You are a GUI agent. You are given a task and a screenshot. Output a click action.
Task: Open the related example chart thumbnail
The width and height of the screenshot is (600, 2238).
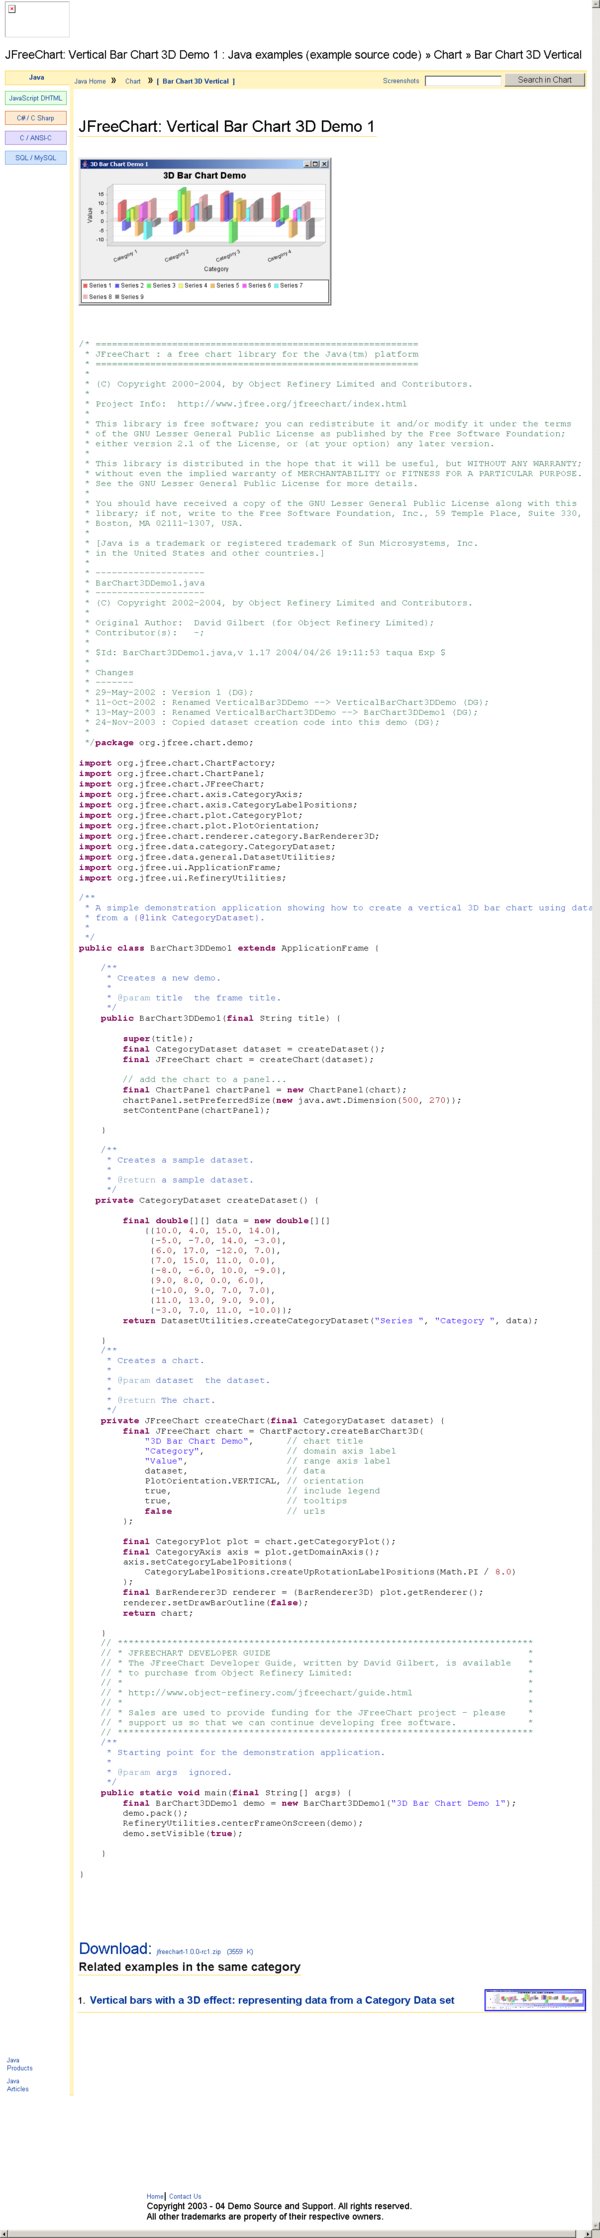point(535,1999)
